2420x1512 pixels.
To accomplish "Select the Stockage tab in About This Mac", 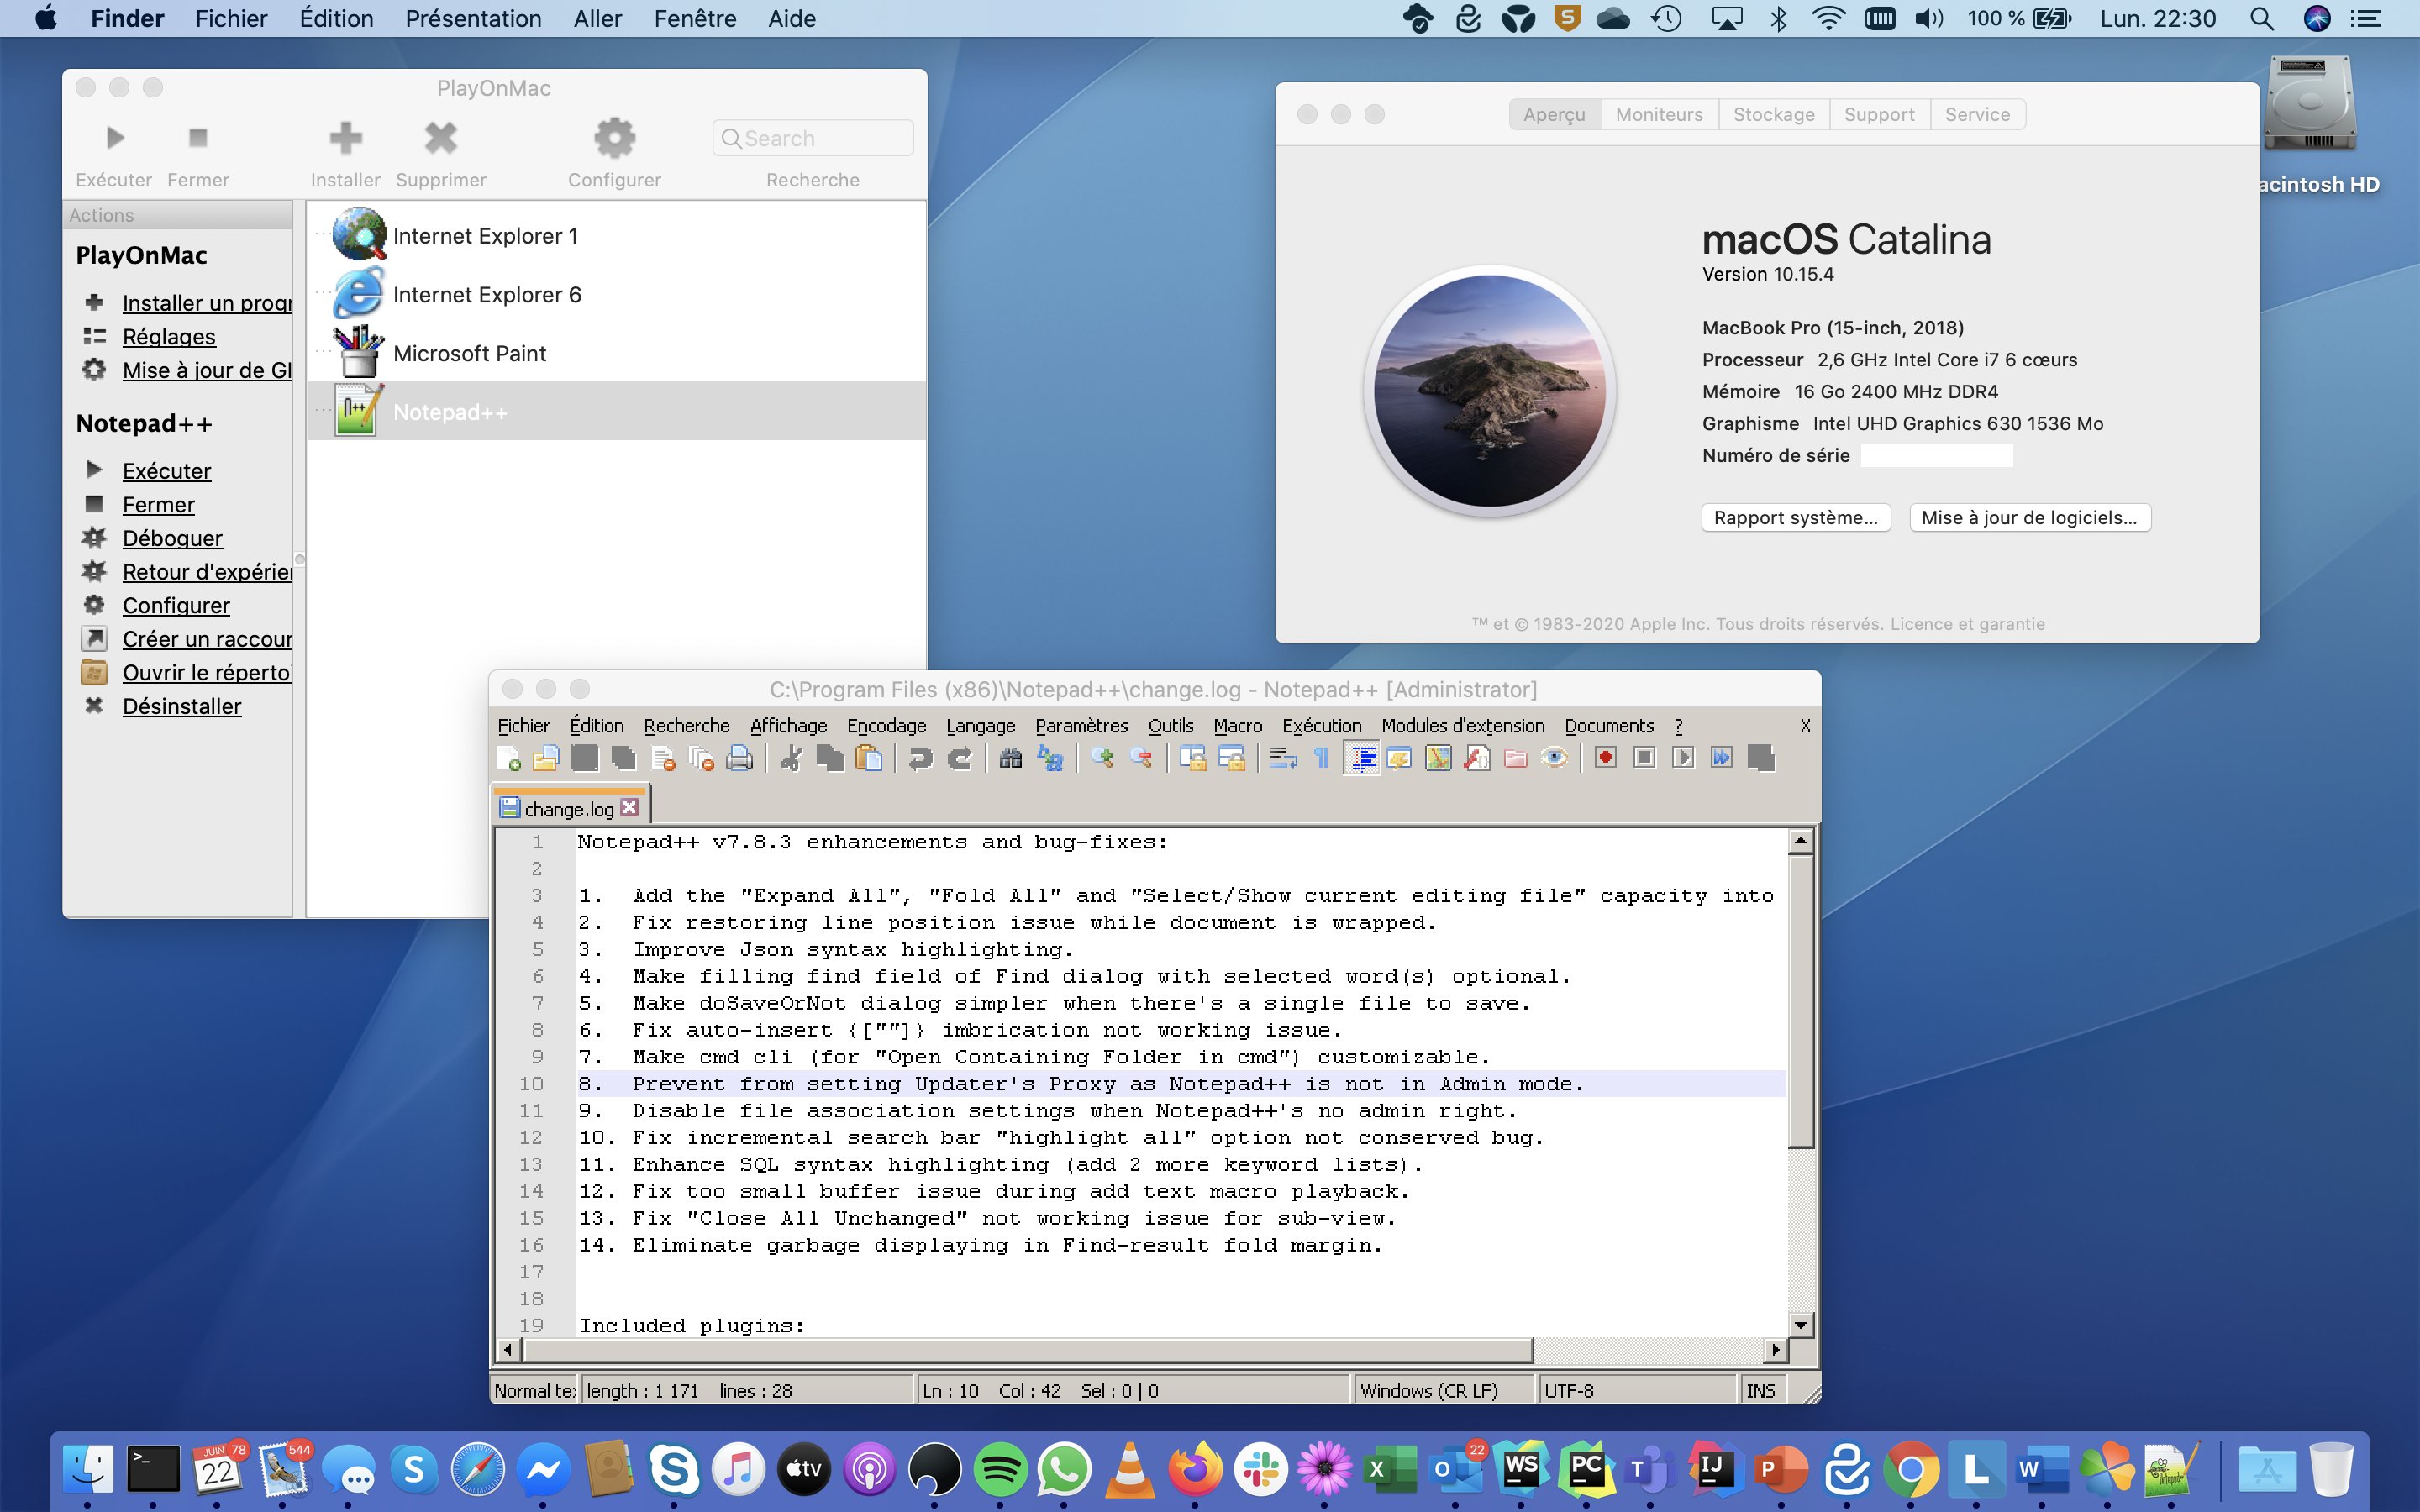I will tap(1776, 113).
